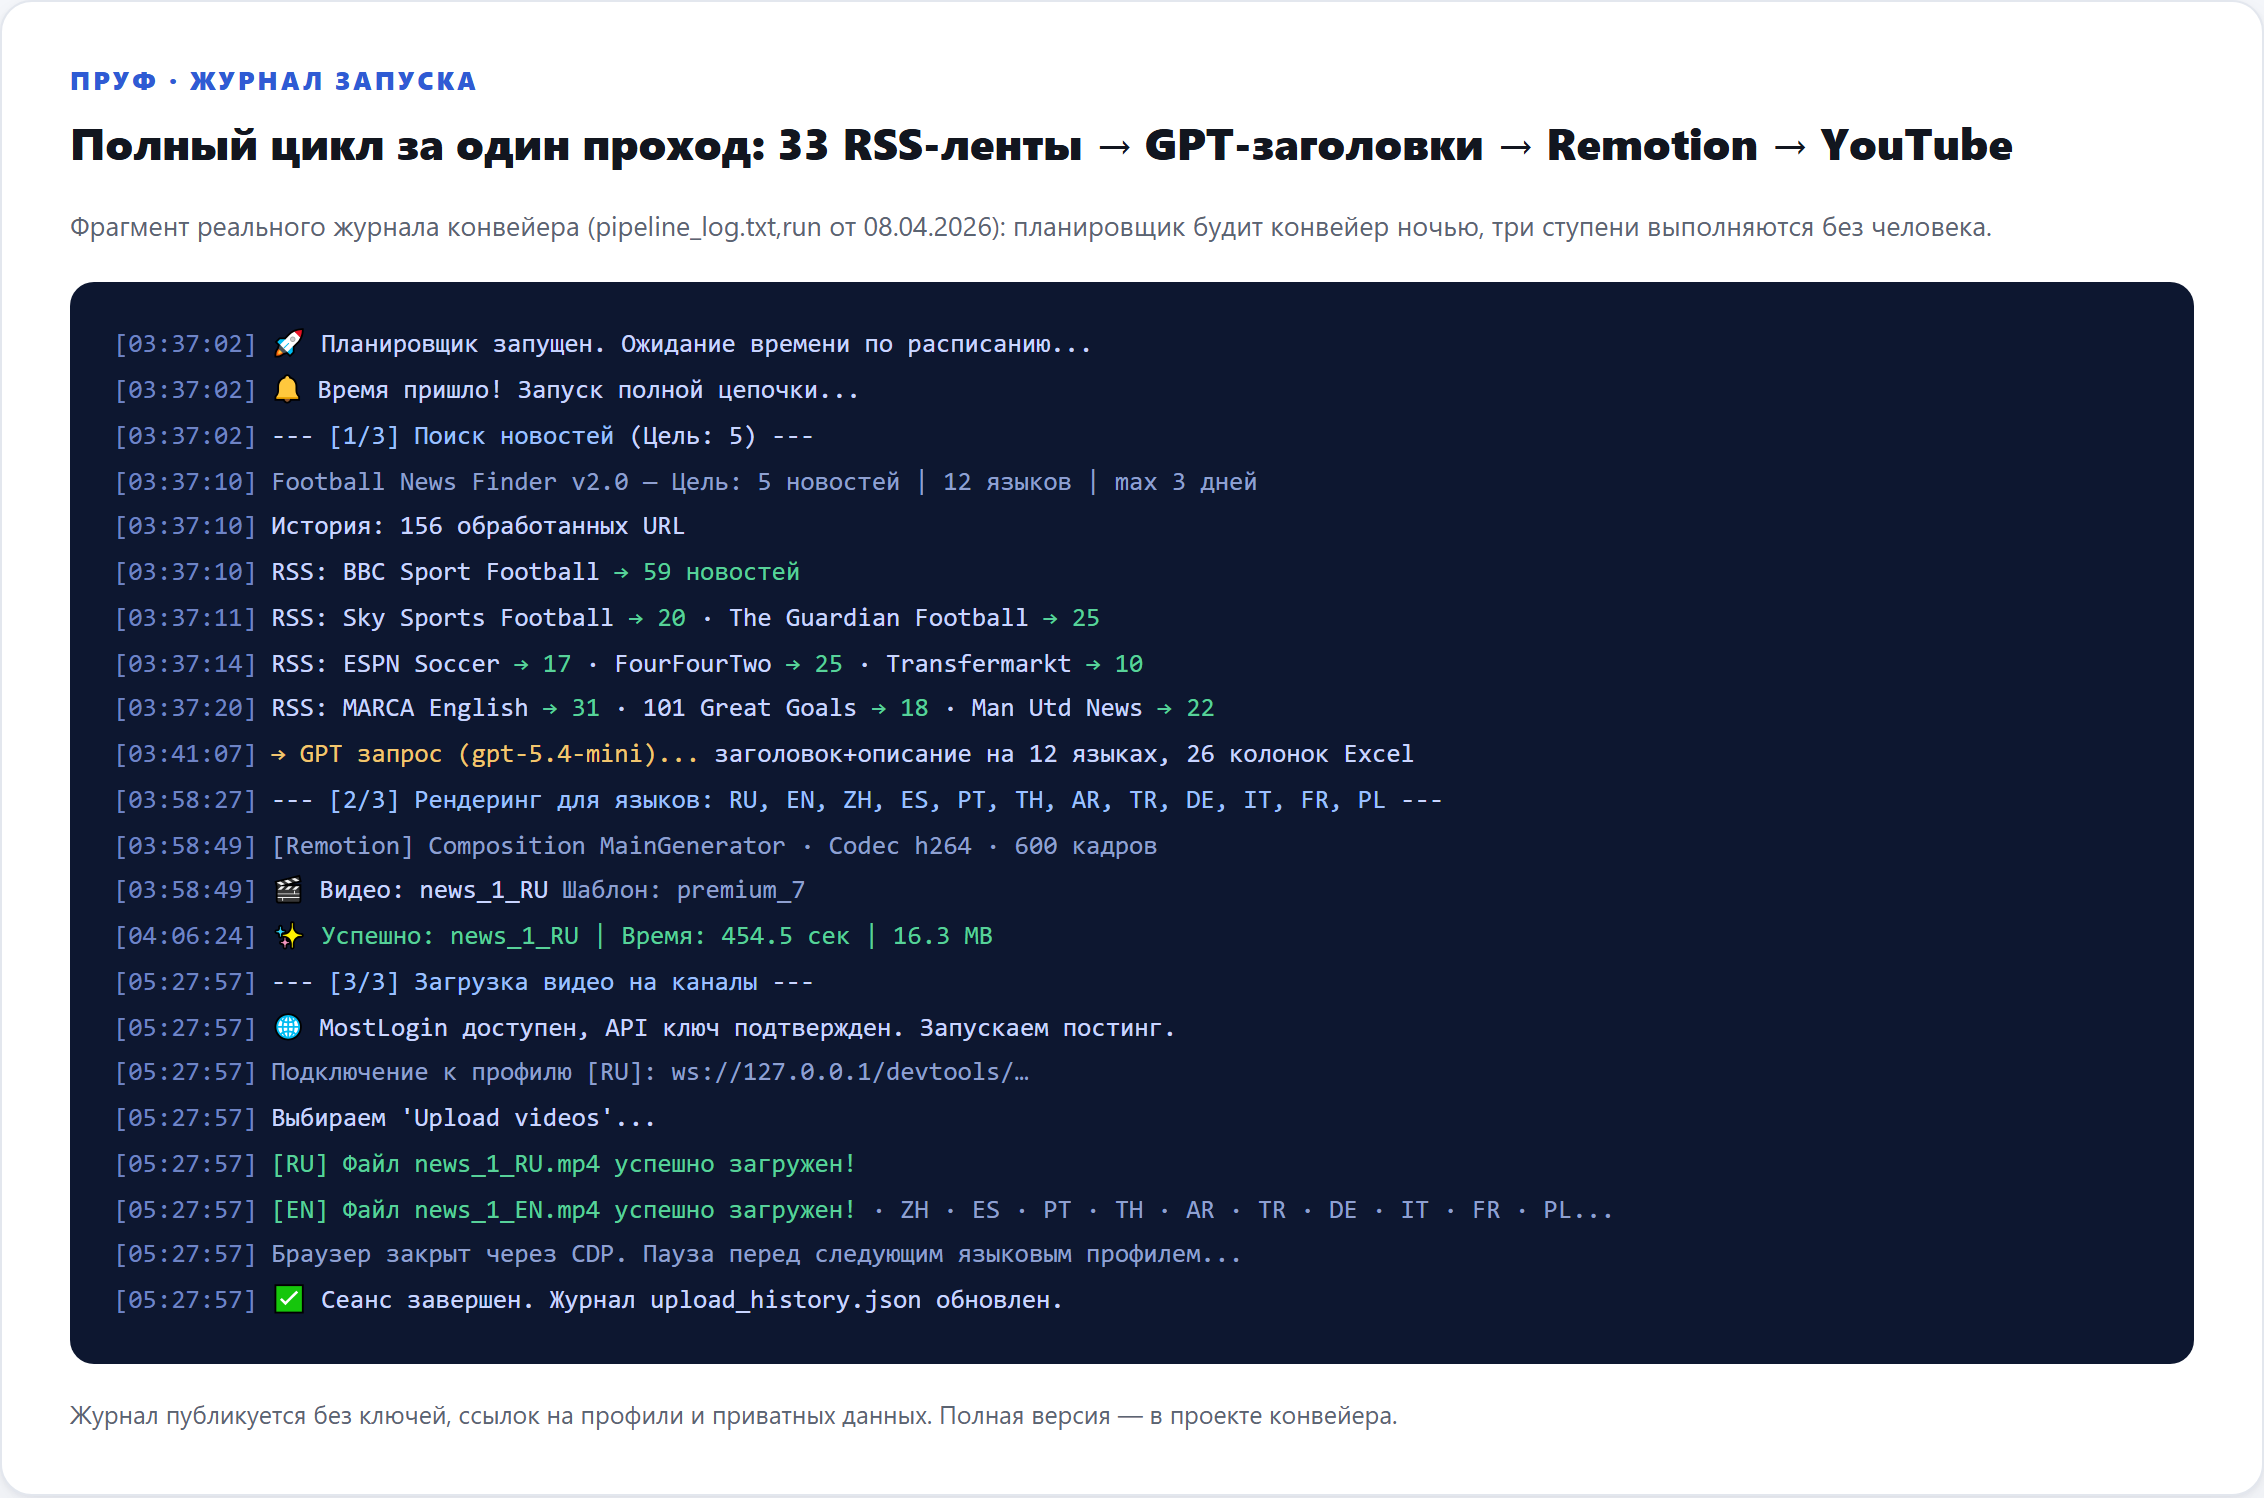Click 'Журнал upload_history.json обновлен' text
Image resolution: width=2264 pixels, height=1498 pixels.
(x=806, y=1300)
